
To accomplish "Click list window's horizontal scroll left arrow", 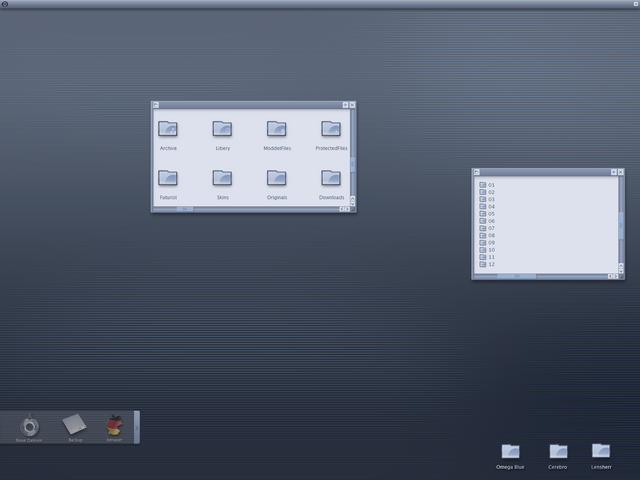I will coord(610,276).
